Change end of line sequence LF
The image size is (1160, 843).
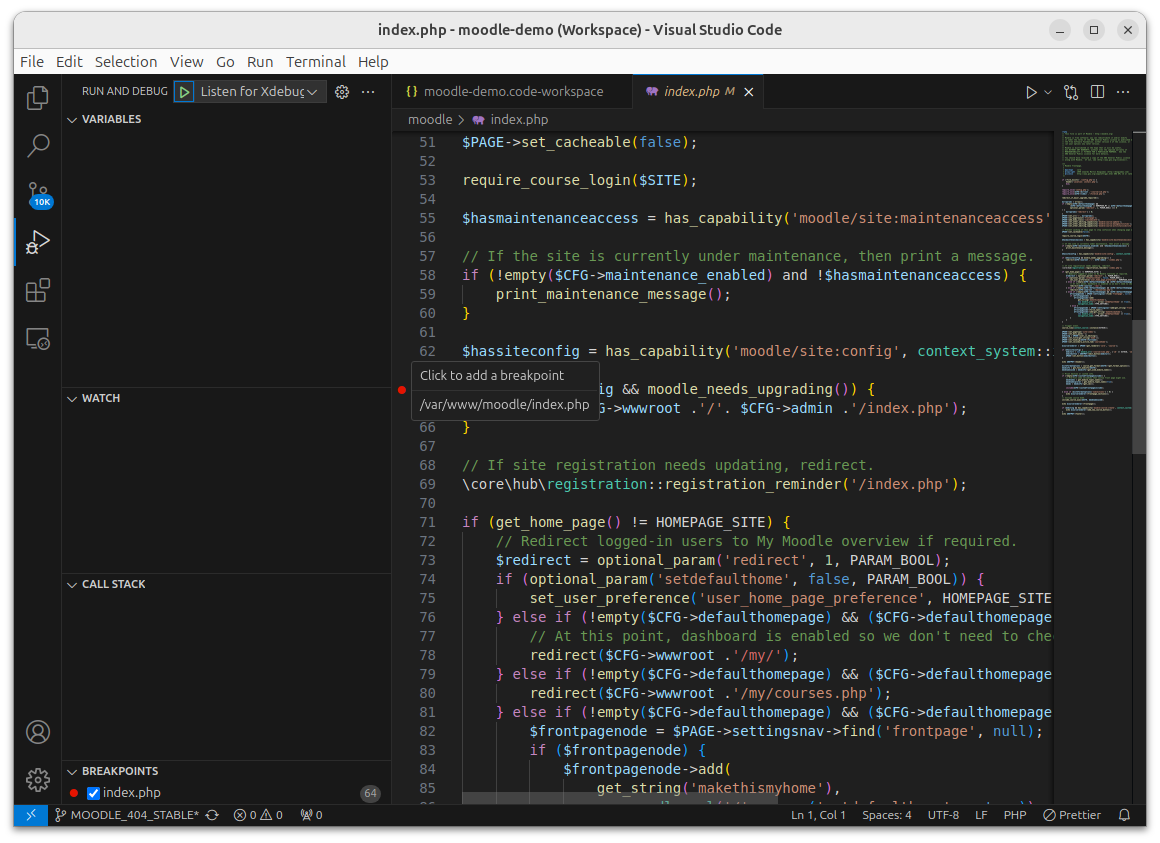tap(981, 815)
